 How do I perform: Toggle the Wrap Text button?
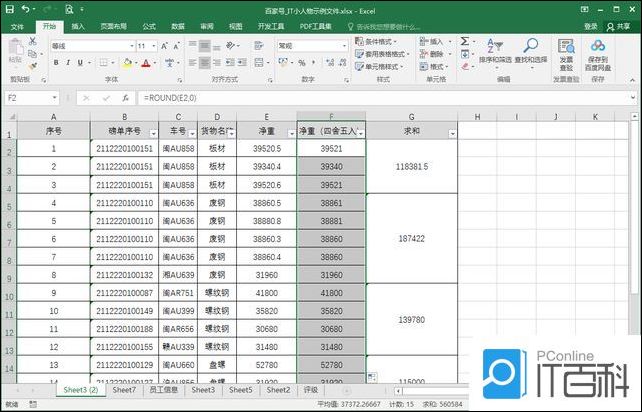pyautogui.click(x=259, y=45)
